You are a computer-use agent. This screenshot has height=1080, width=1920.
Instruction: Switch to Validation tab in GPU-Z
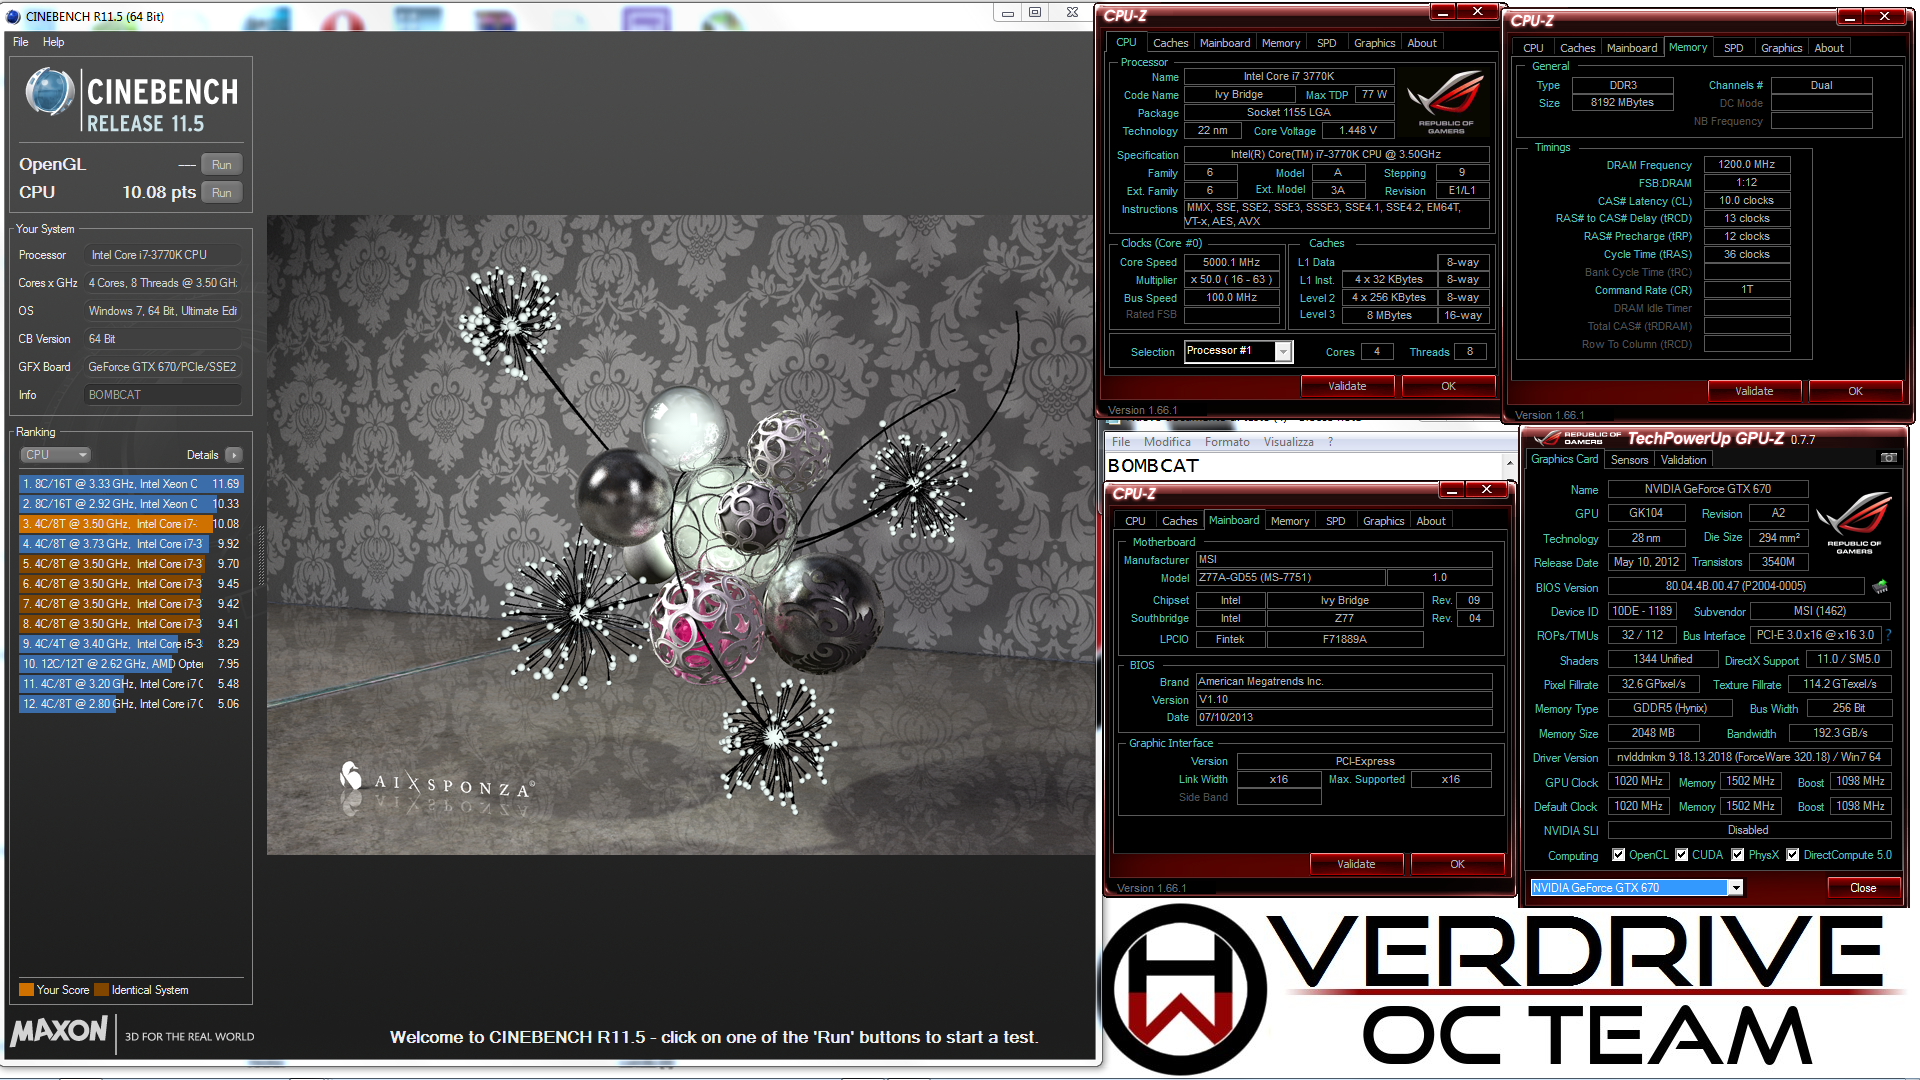click(1683, 460)
